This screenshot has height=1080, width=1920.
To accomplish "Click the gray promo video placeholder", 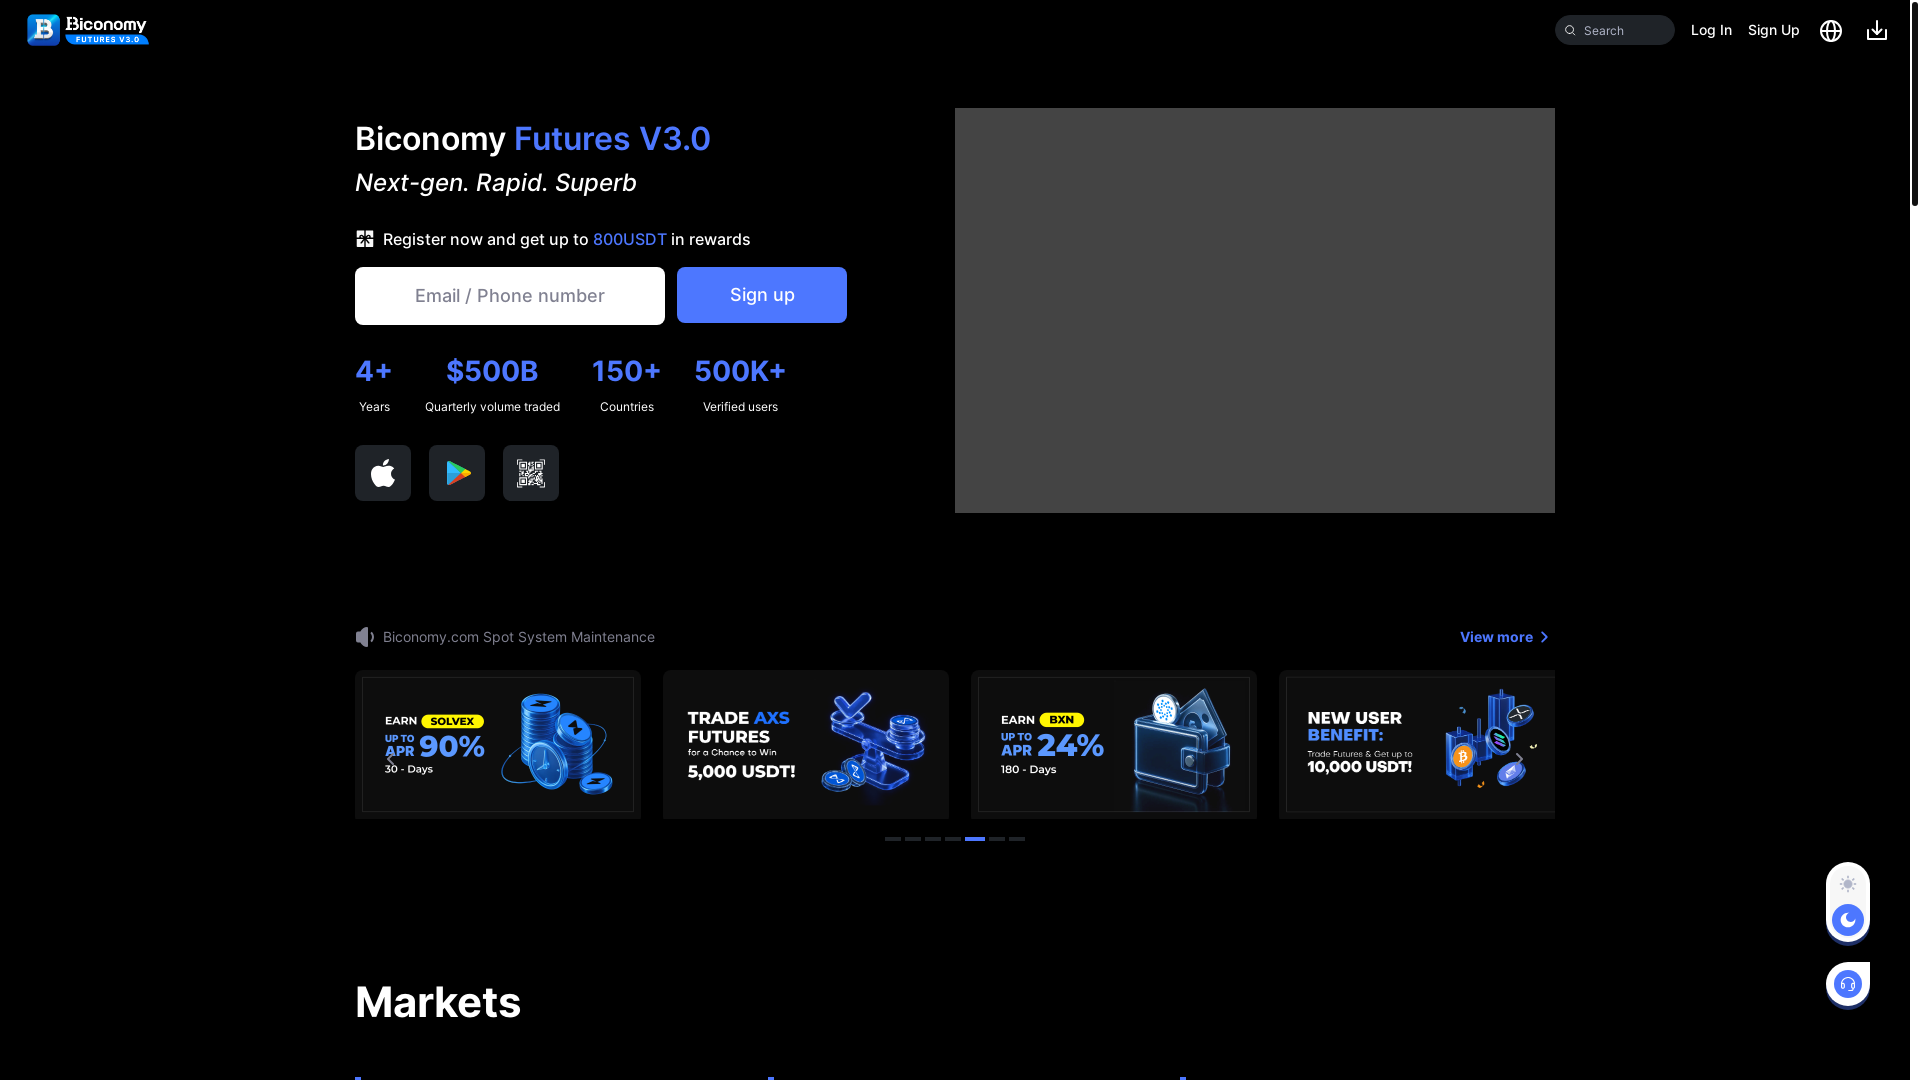I will (1255, 310).
